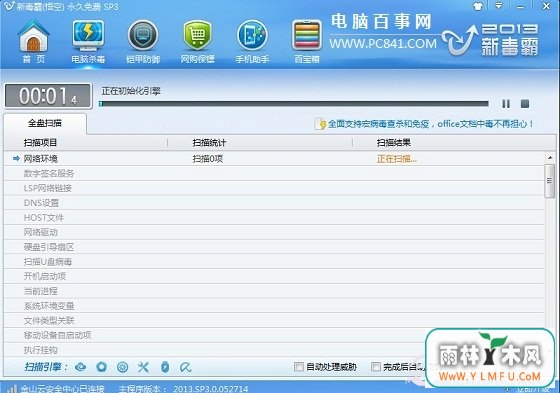Click the 扫描项目 column header

point(40,143)
